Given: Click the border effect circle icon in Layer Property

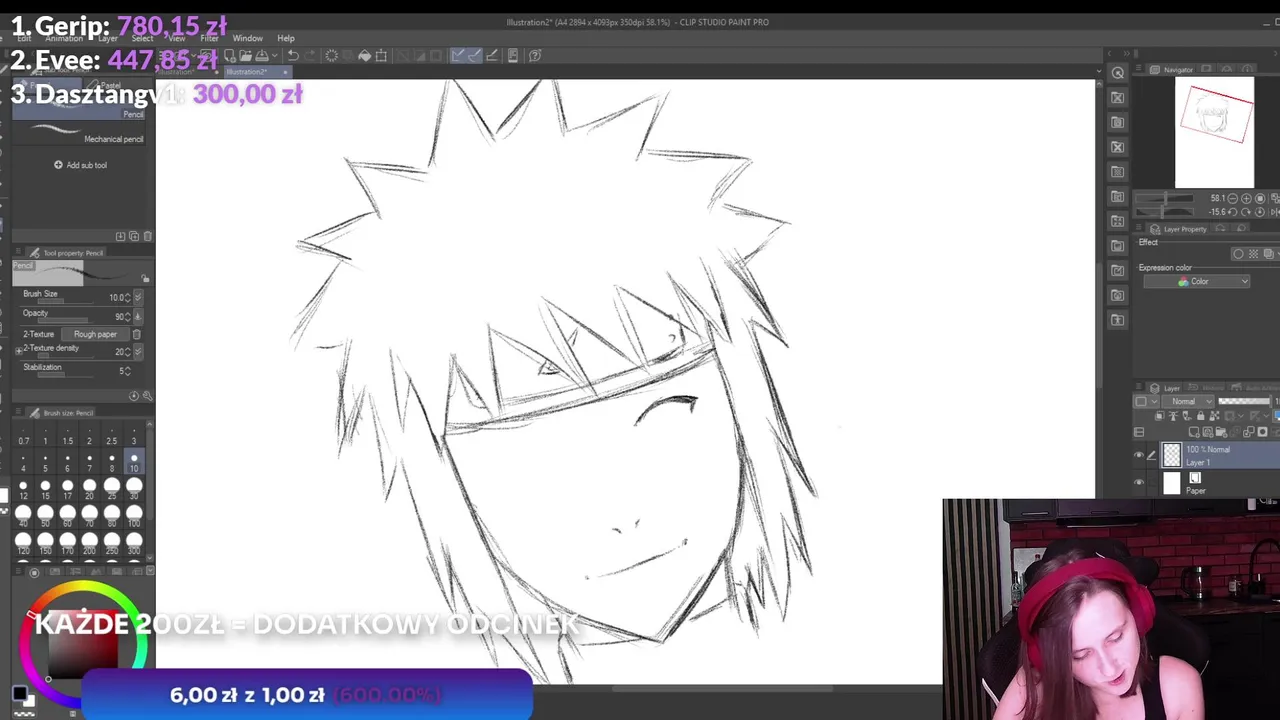Looking at the screenshot, I should coord(1238,254).
